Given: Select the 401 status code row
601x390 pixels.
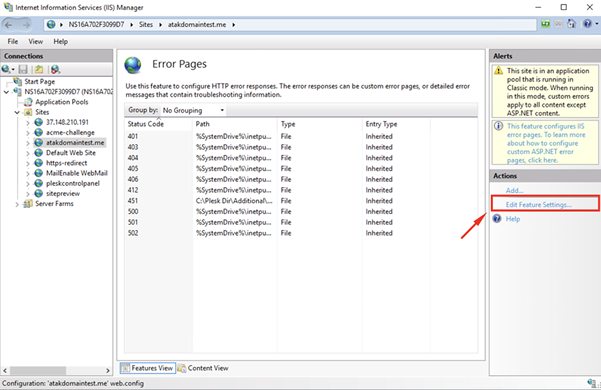Looking at the screenshot, I should (278, 136).
